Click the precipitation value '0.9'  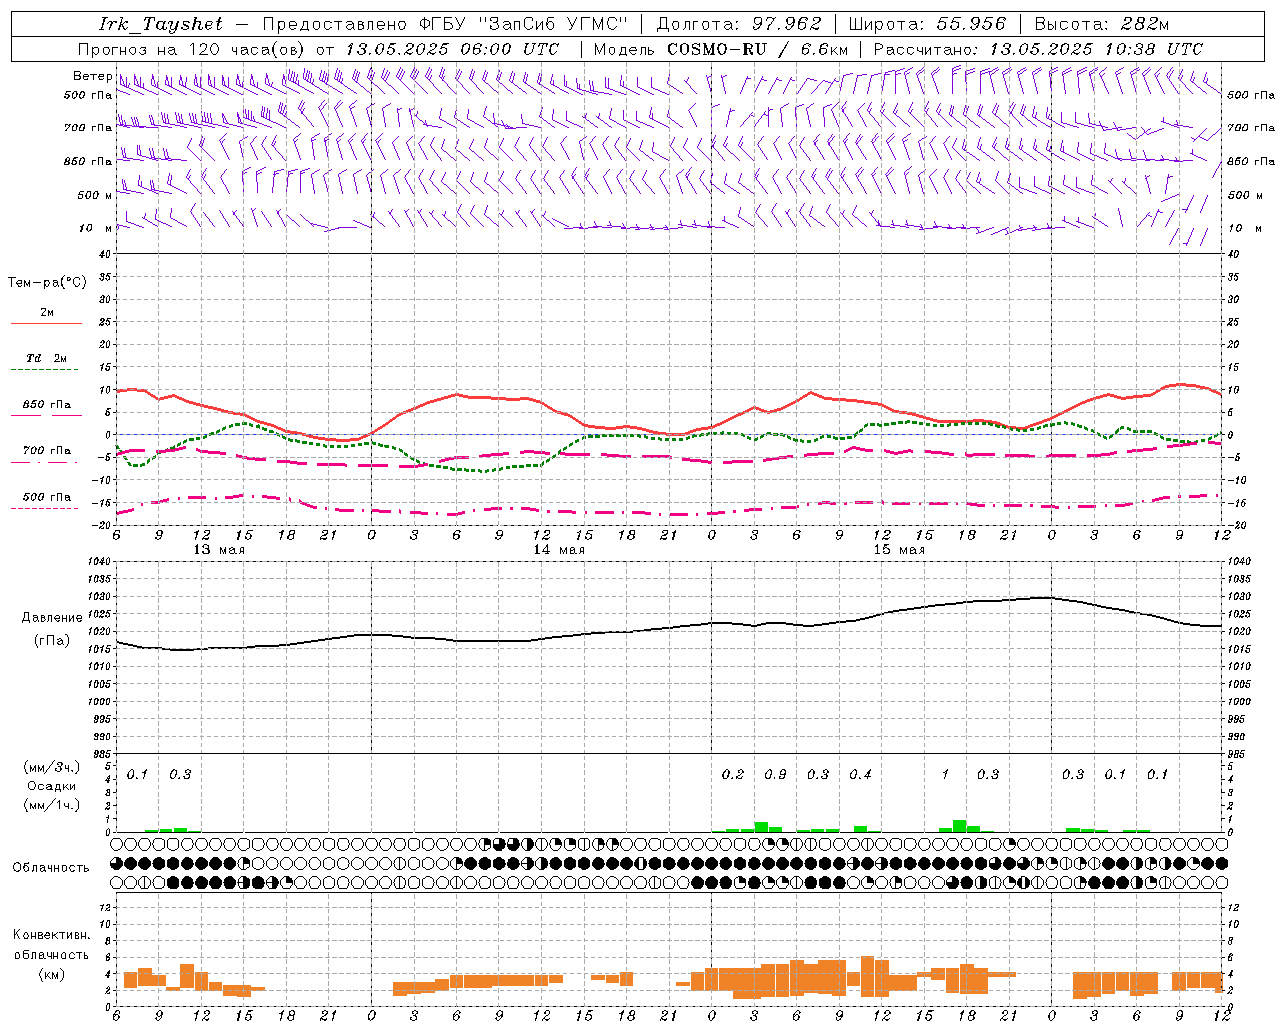pos(775,774)
